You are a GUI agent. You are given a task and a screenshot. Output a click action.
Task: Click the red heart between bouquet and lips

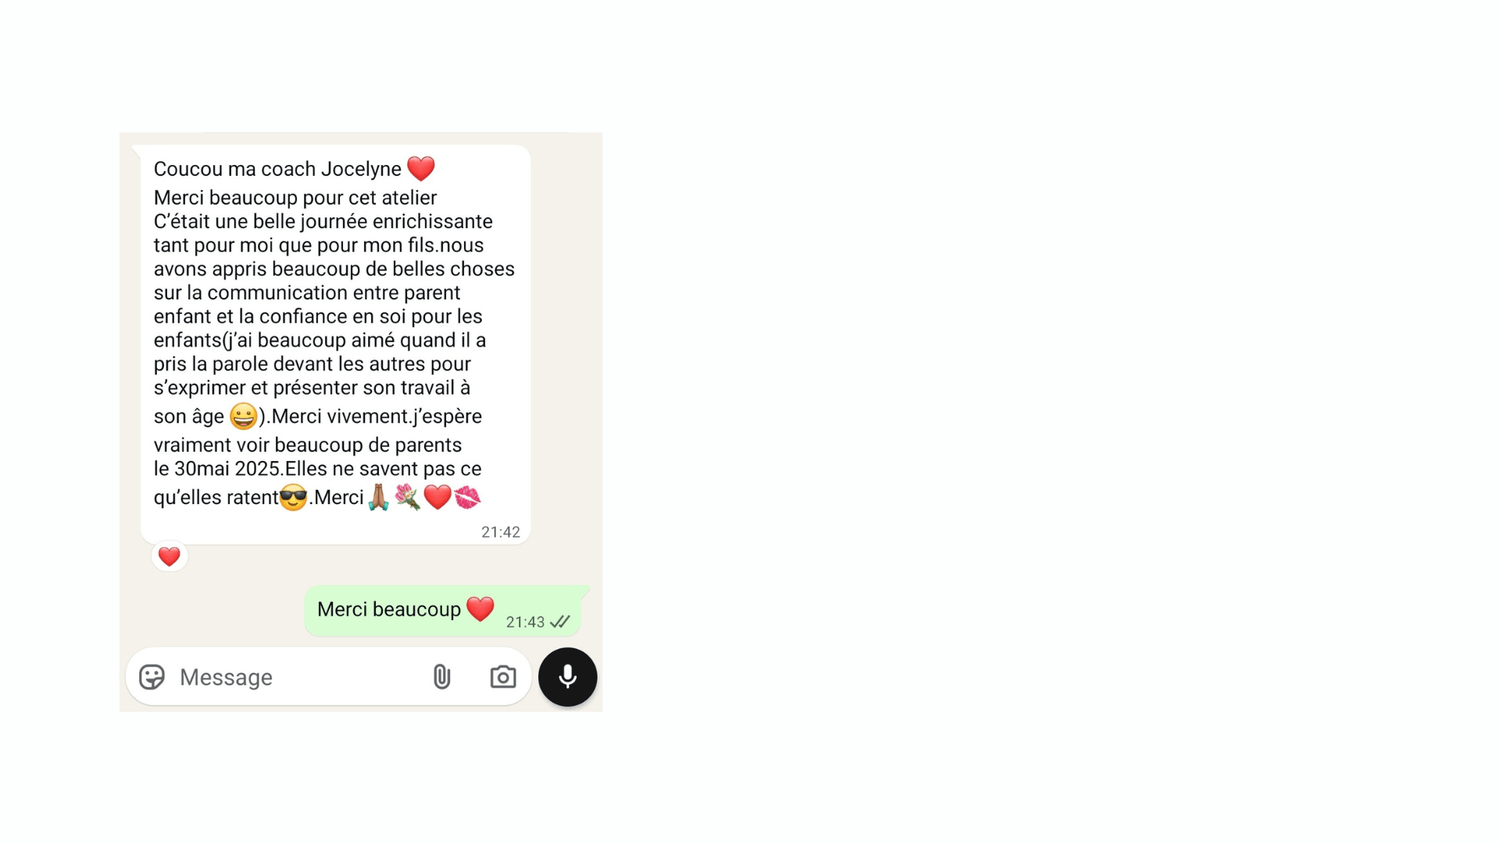coord(437,497)
